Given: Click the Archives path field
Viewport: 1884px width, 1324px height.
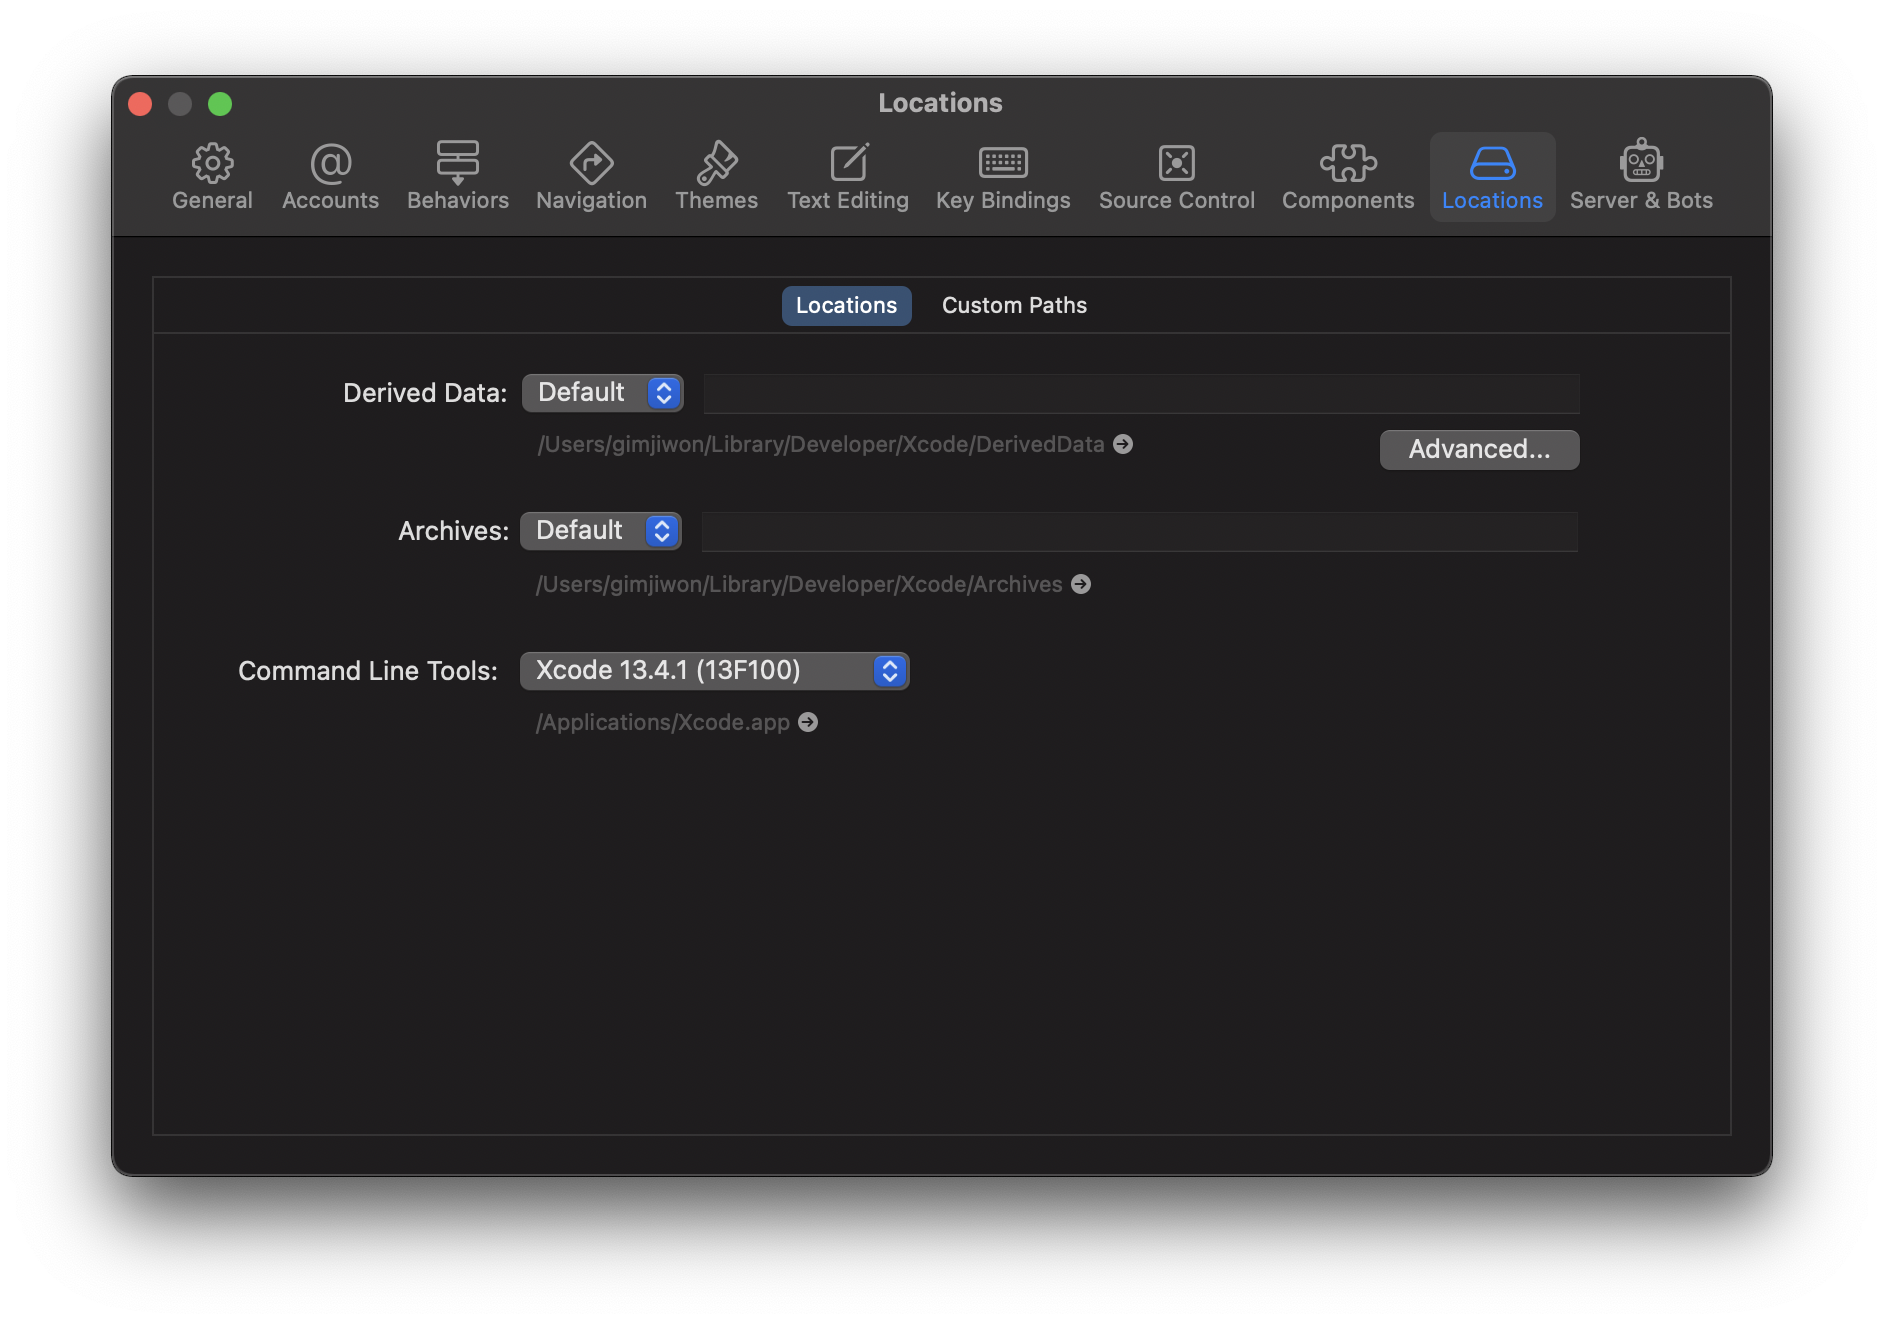Looking at the screenshot, I should pos(1140,531).
